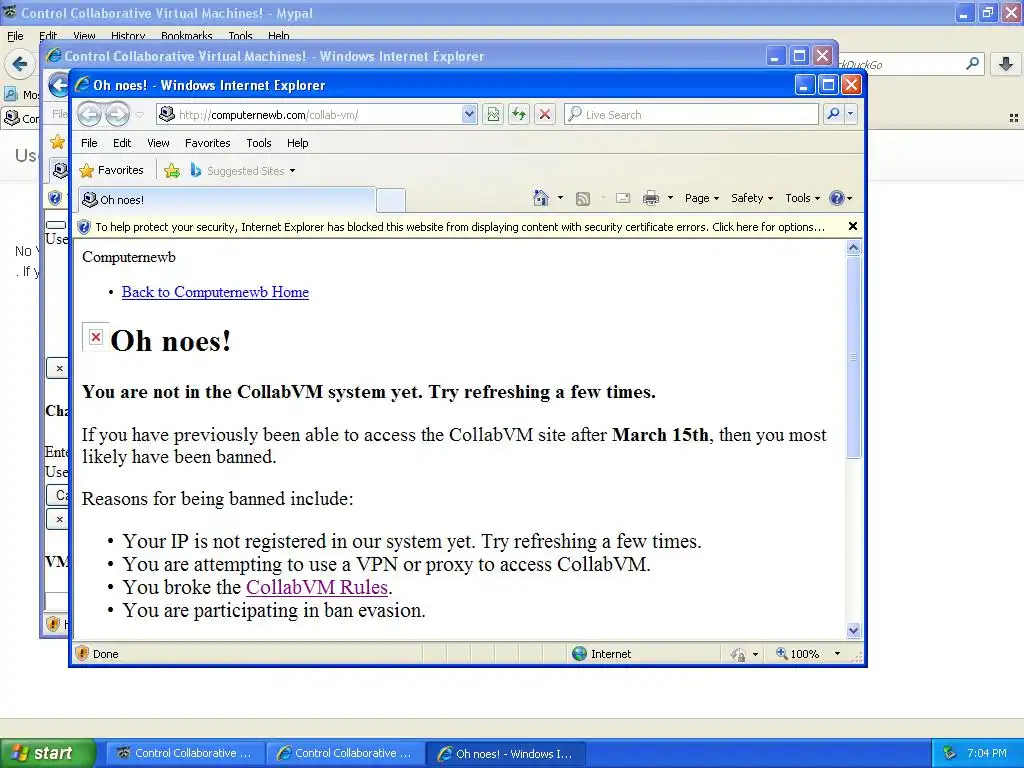This screenshot has width=1024, height=768.
Task: Open the search provider dropdown arrow
Action: 850,114
